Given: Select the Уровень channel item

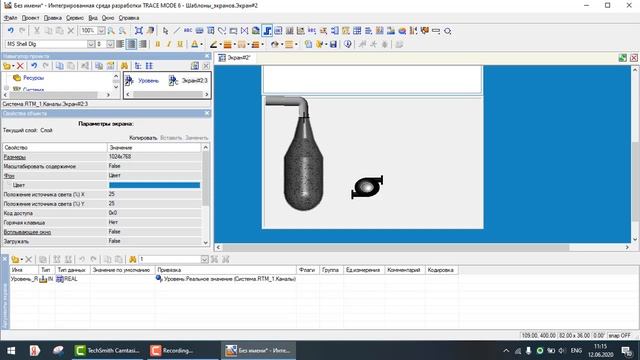Looking at the screenshot, I should coord(142,81).
